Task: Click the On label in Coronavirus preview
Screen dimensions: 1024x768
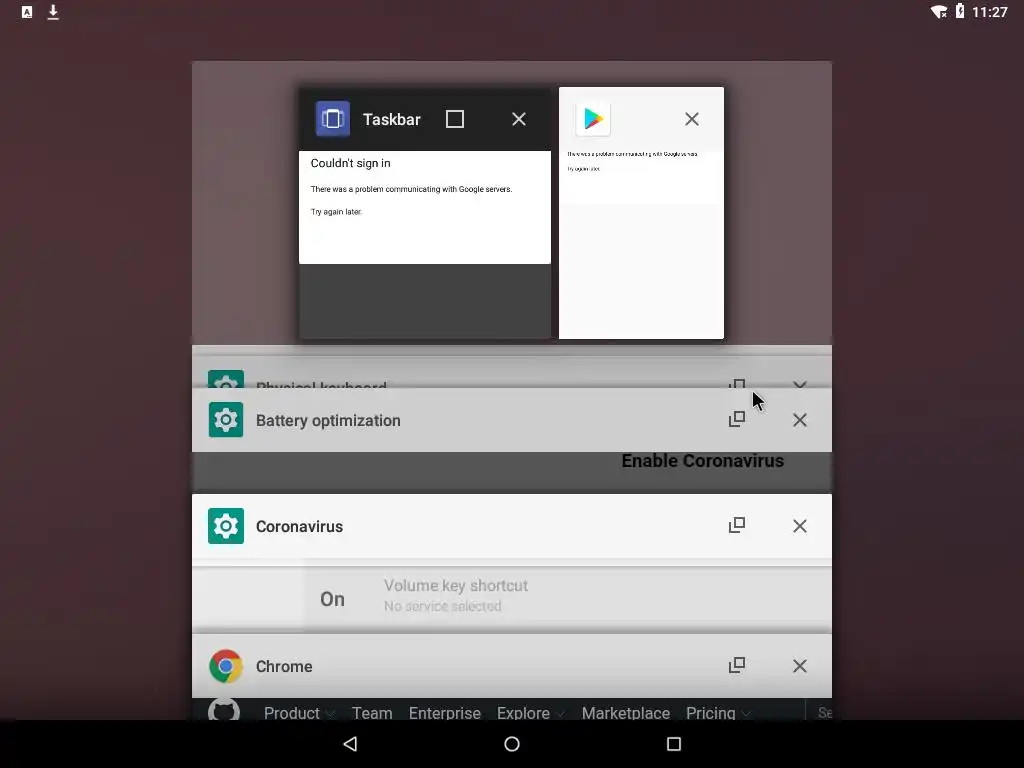Action: pos(332,599)
